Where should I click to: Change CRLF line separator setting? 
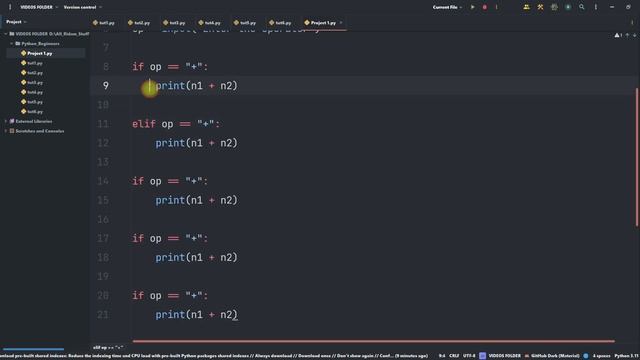tap(454, 356)
